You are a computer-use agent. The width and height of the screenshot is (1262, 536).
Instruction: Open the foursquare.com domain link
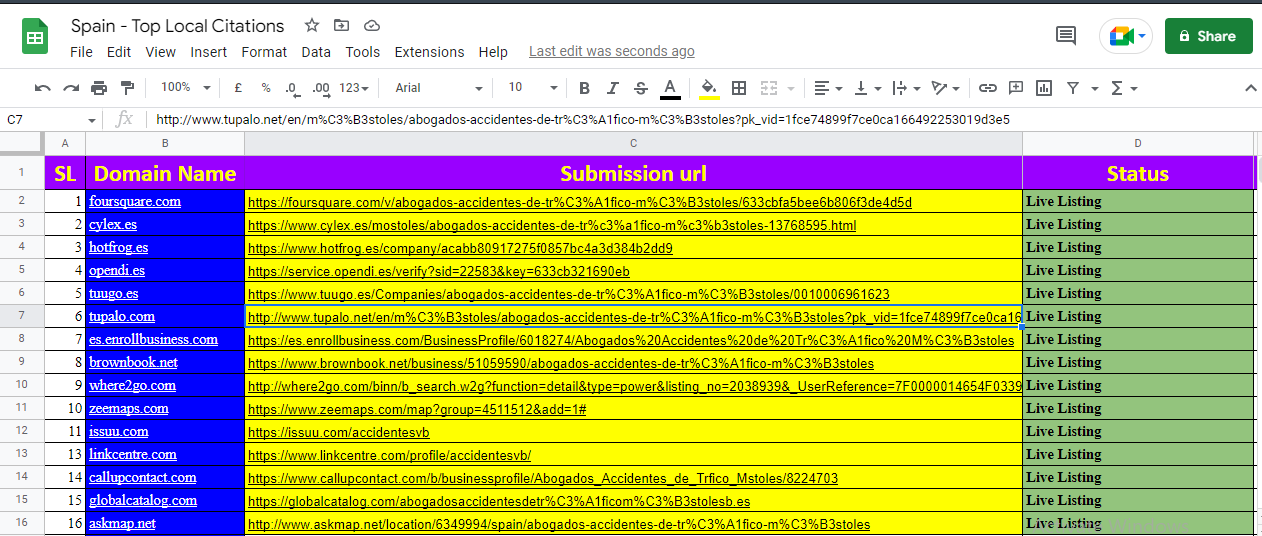pos(135,202)
